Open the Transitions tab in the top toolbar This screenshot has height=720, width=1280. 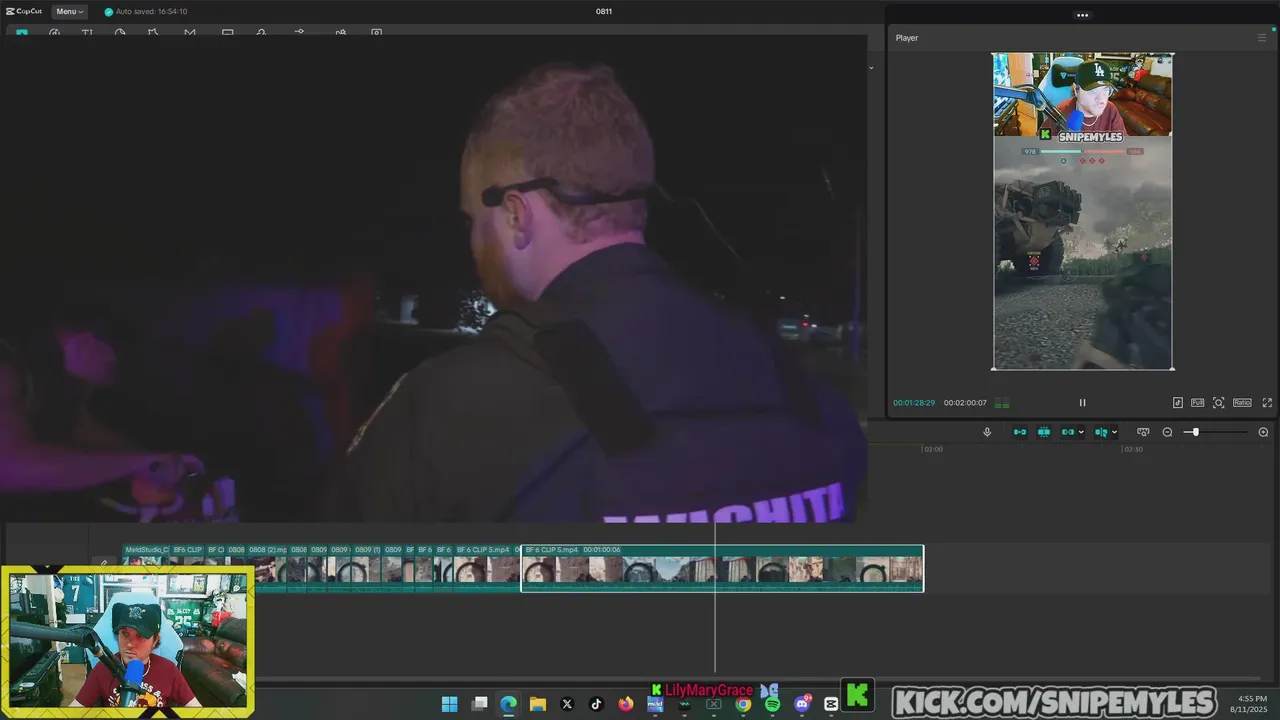[190, 33]
